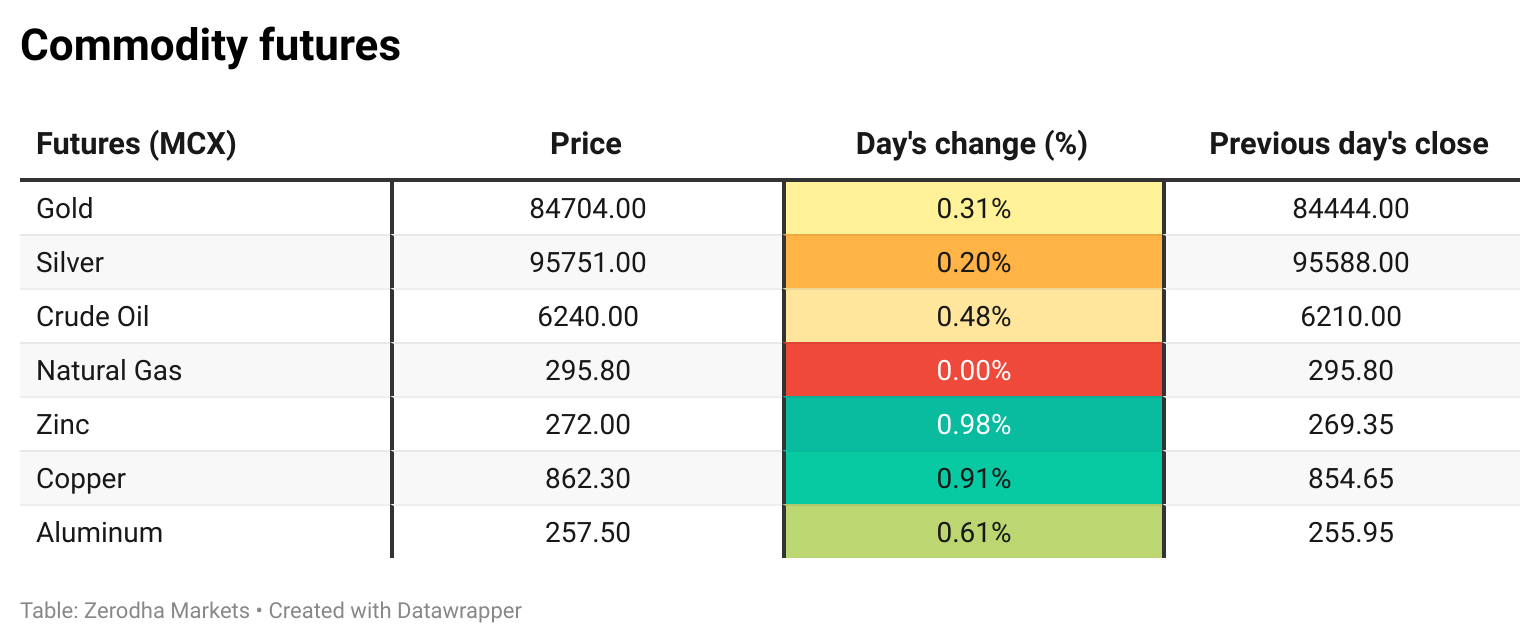Viewport: 1540px width, 644px height.
Task: Select the Silver price 95751.00
Action: [x=588, y=263]
